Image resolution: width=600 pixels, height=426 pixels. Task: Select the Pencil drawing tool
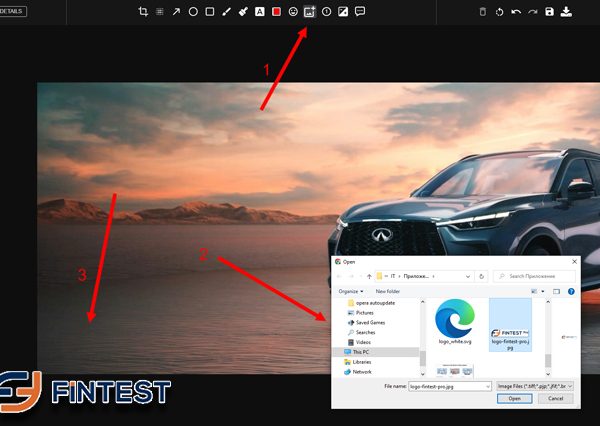tap(226, 12)
